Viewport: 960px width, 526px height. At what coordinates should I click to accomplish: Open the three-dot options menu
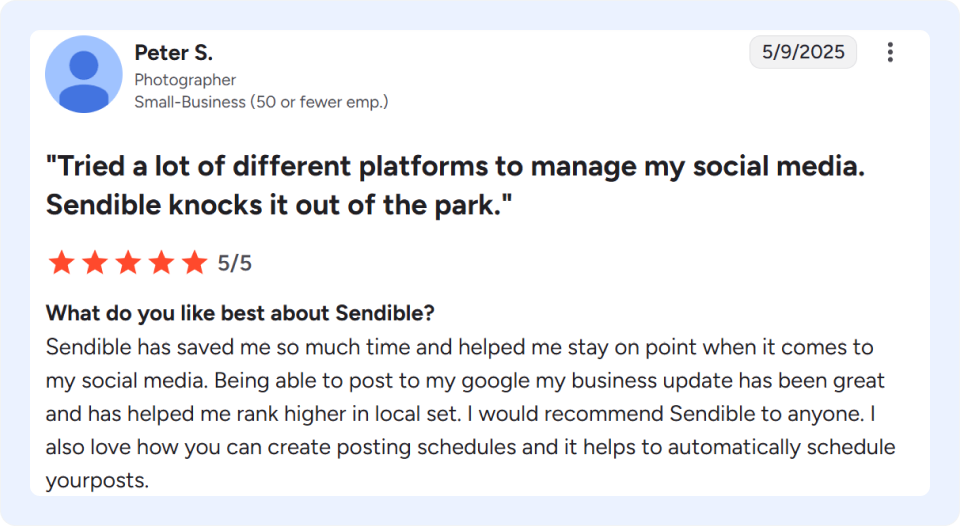click(x=890, y=52)
